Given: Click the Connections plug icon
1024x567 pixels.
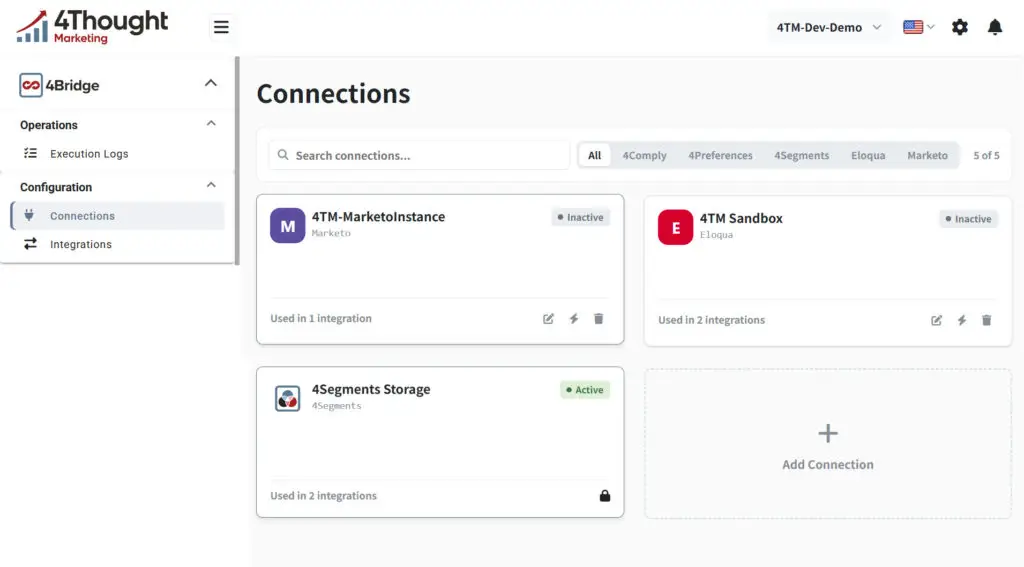Looking at the screenshot, I should pyautogui.click(x=29, y=215).
